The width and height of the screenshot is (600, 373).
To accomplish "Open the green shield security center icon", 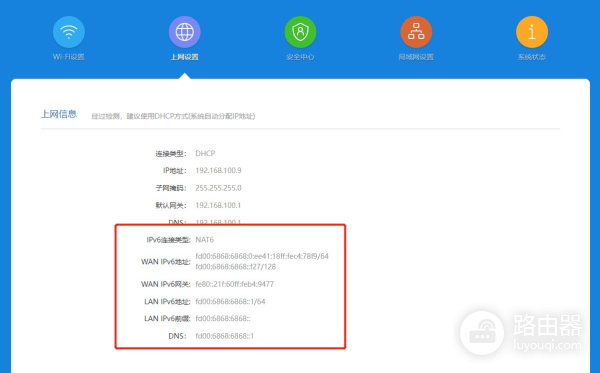I will (300, 32).
